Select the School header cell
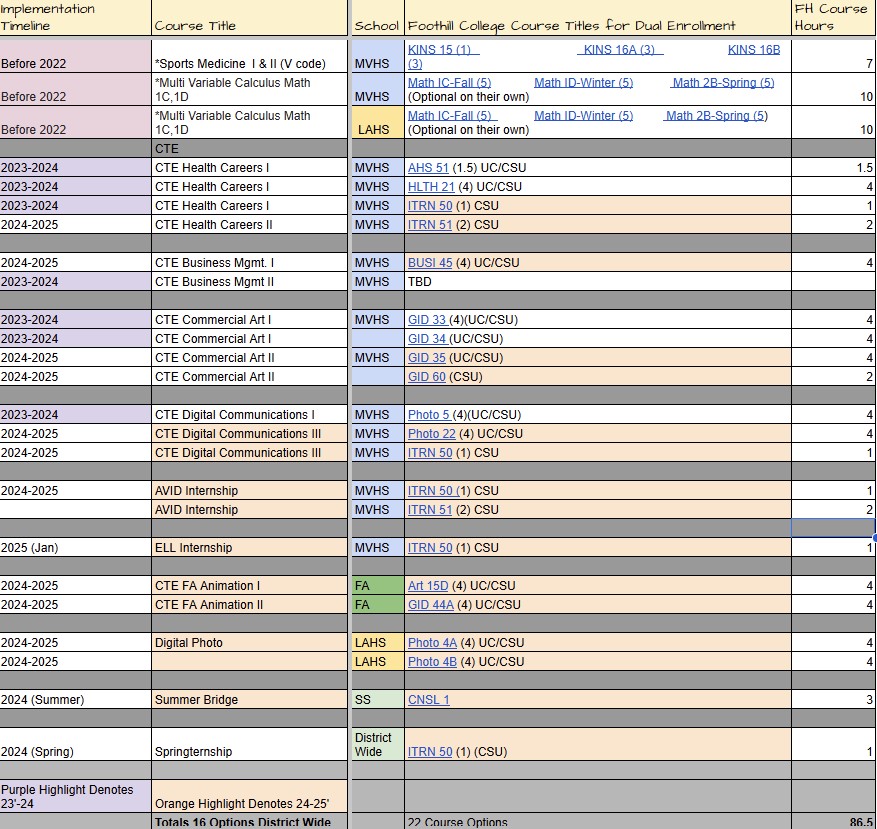This screenshot has width=877, height=829. [378, 18]
